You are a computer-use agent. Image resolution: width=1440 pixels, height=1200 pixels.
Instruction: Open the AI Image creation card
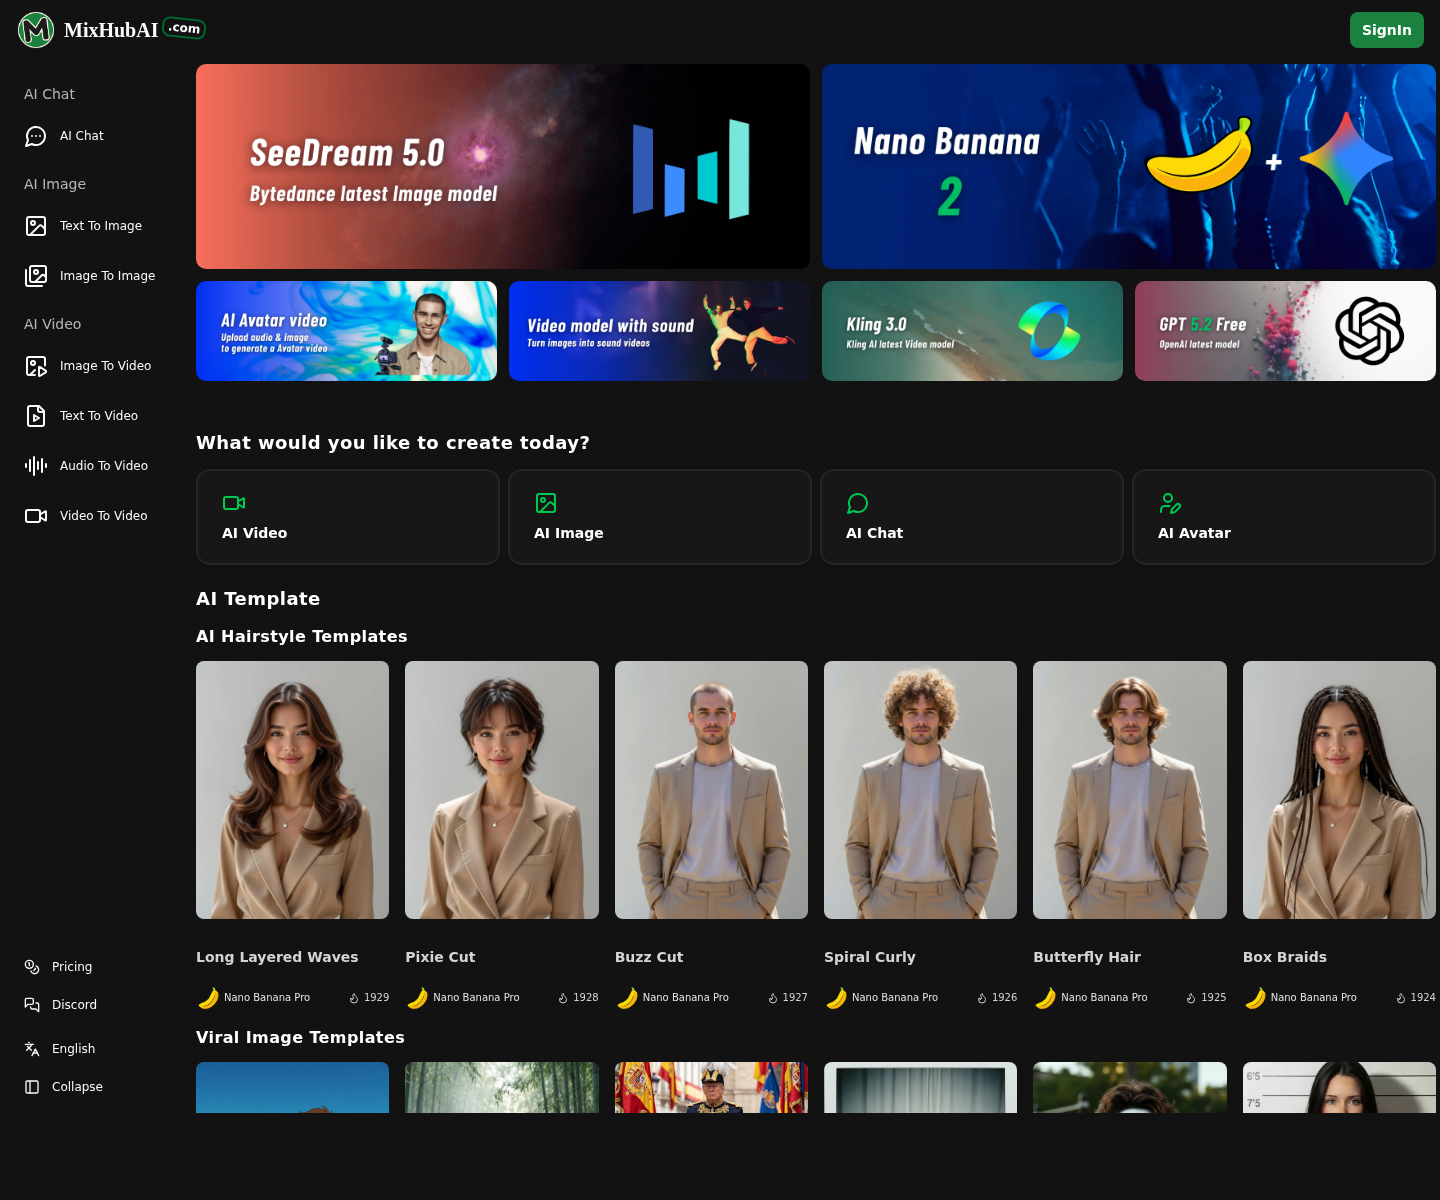pyautogui.click(x=659, y=517)
